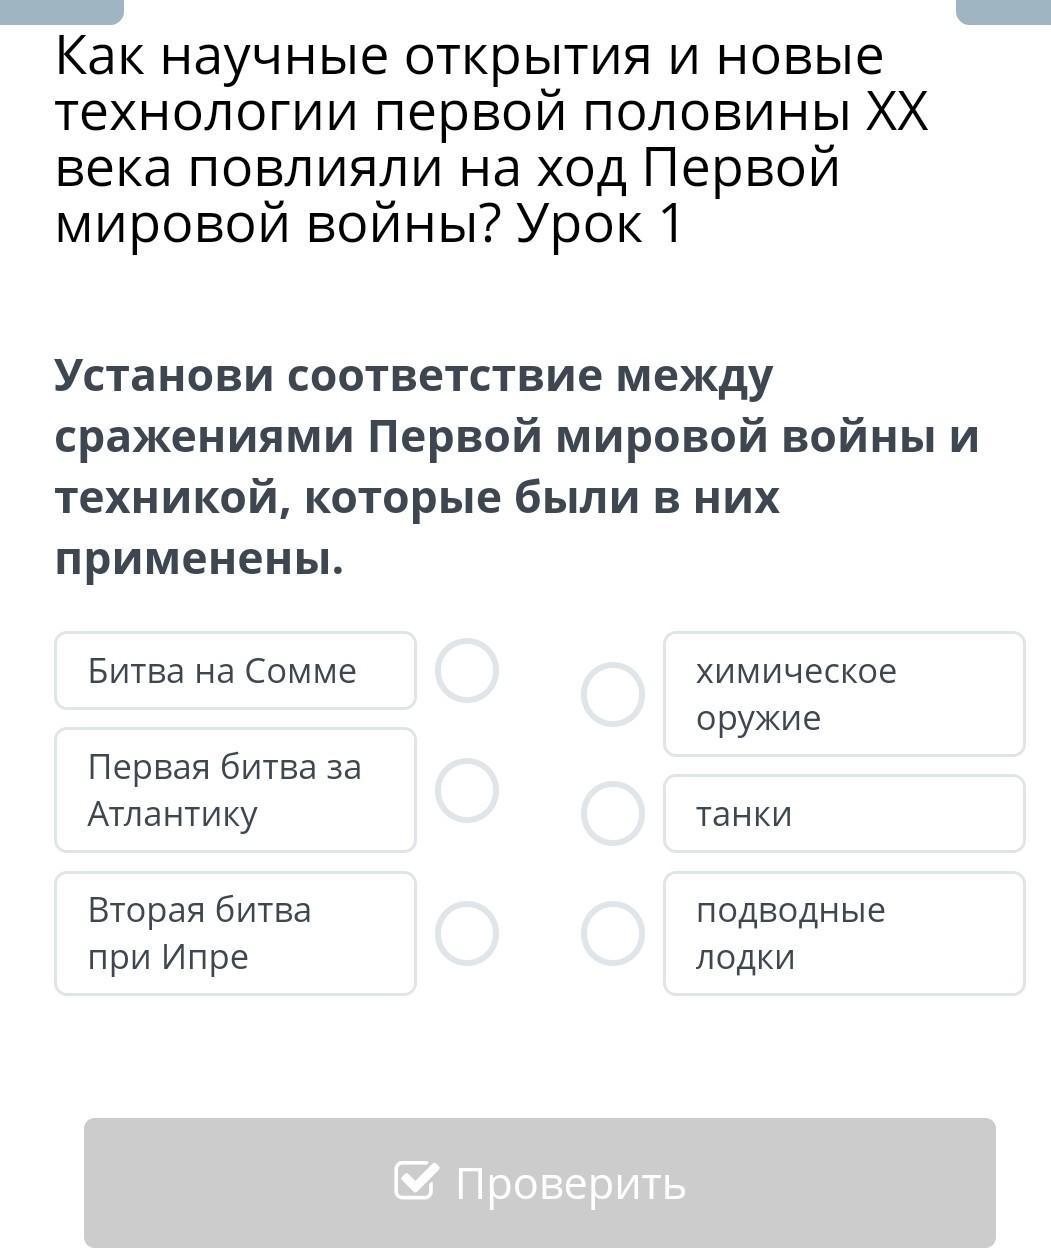Tap the gray tab at top-left corner
The height and width of the screenshot is (1259, 1051).
[60, 10]
